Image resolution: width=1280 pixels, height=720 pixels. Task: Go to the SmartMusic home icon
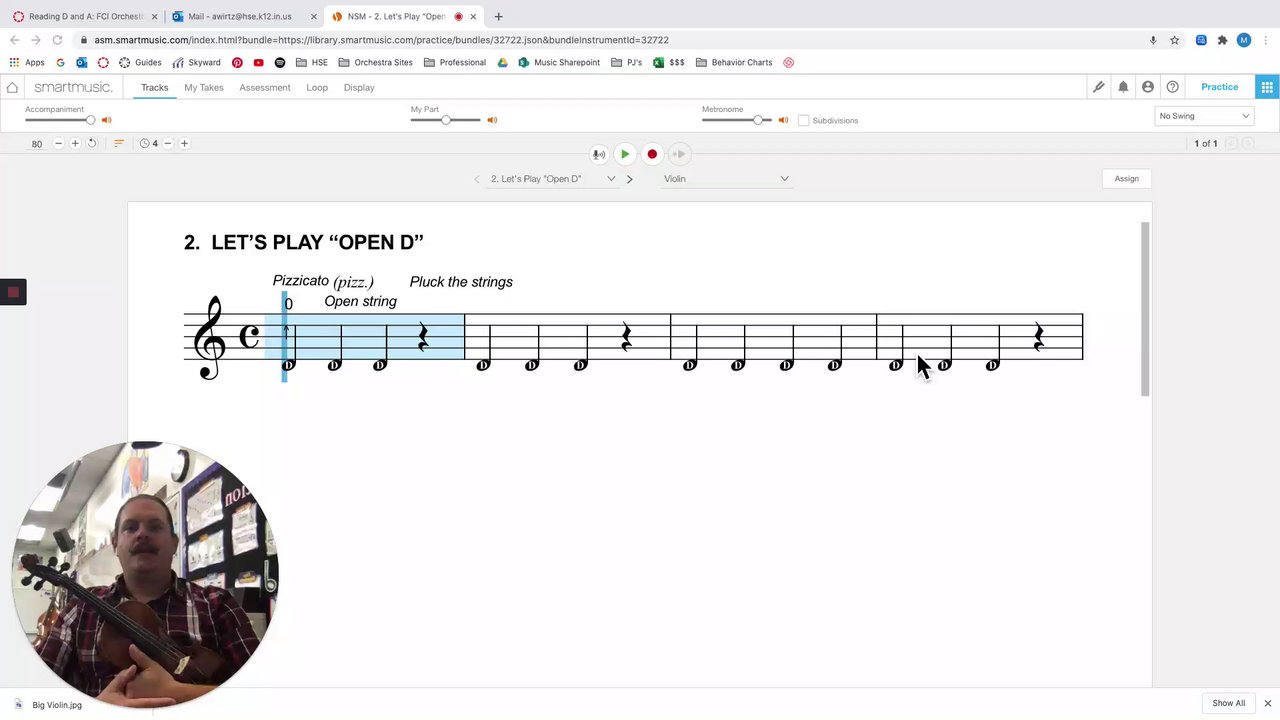click(x=12, y=87)
